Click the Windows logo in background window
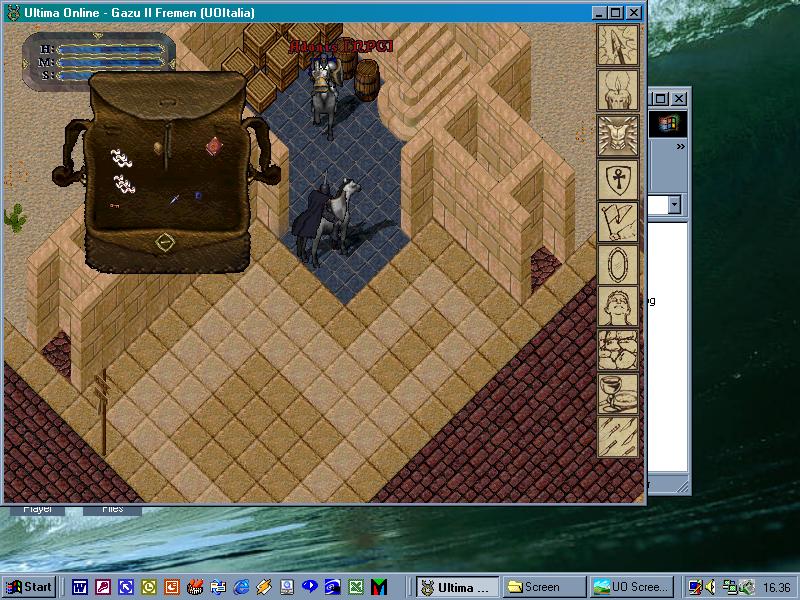Screen dimensions: 800x600 pyautogui.click(x=668, y=124)
